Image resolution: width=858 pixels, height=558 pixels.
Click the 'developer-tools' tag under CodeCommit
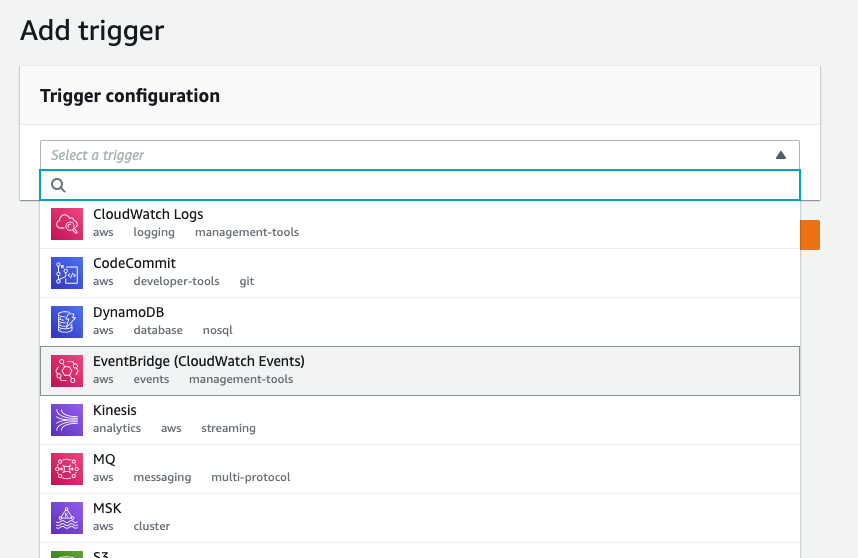[x=176, y=281]
